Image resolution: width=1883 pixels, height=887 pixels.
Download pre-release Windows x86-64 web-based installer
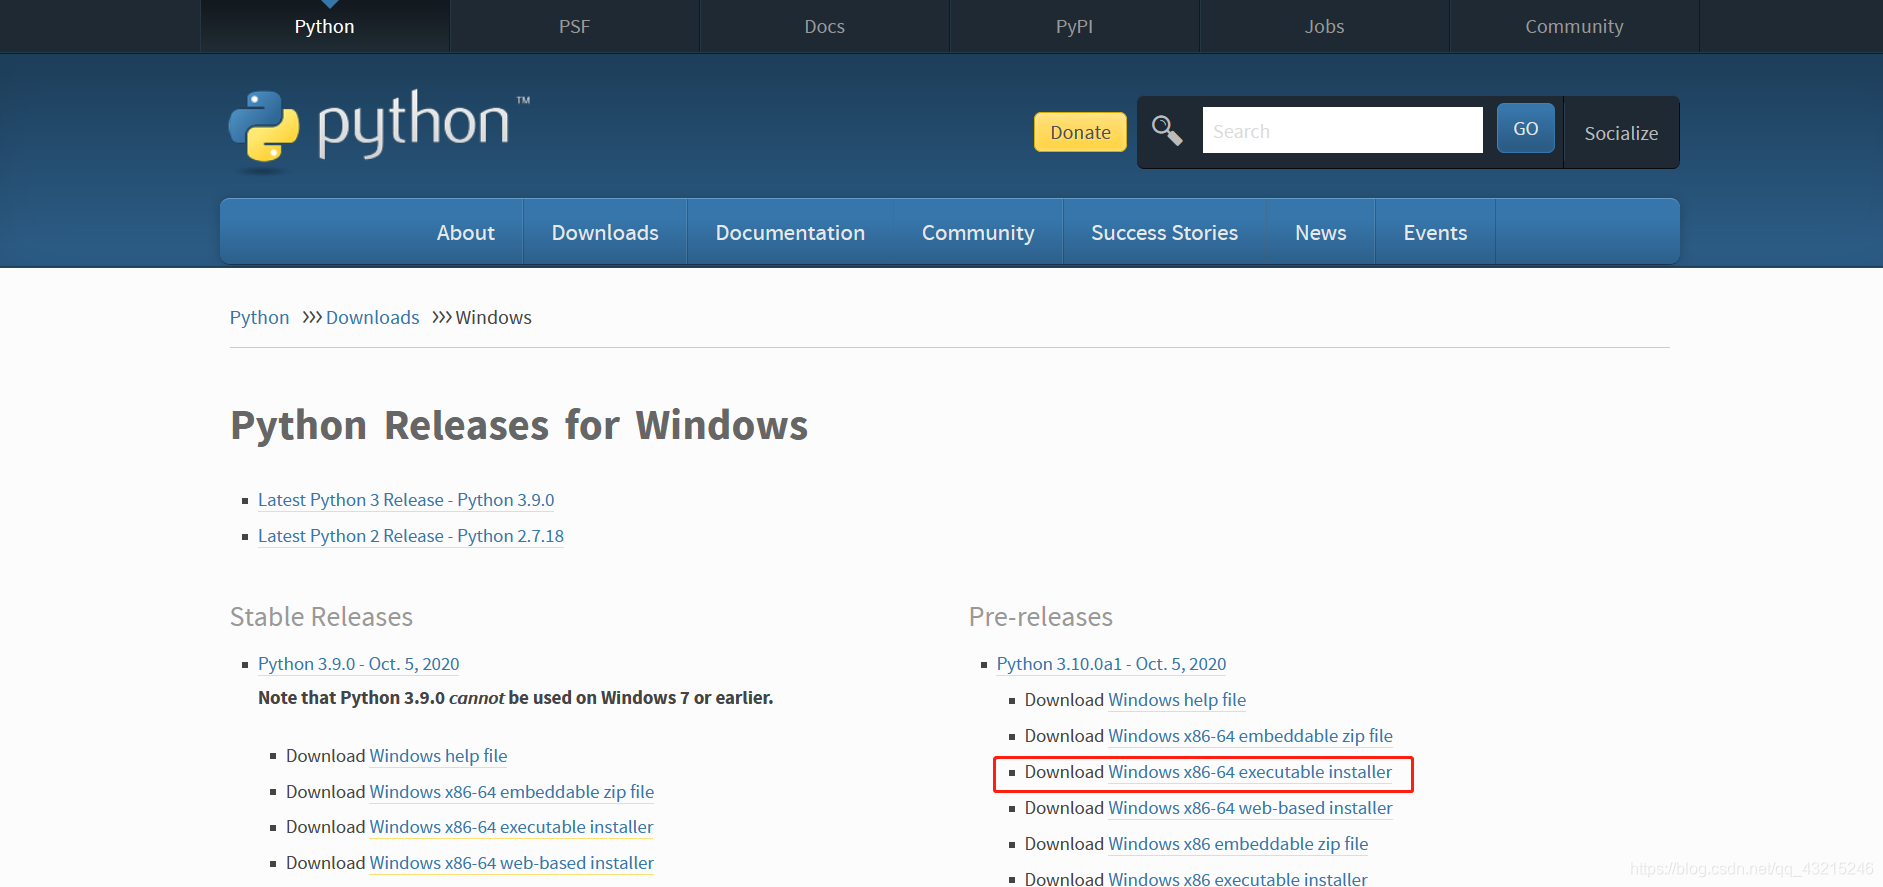[x=1250, y=808]
